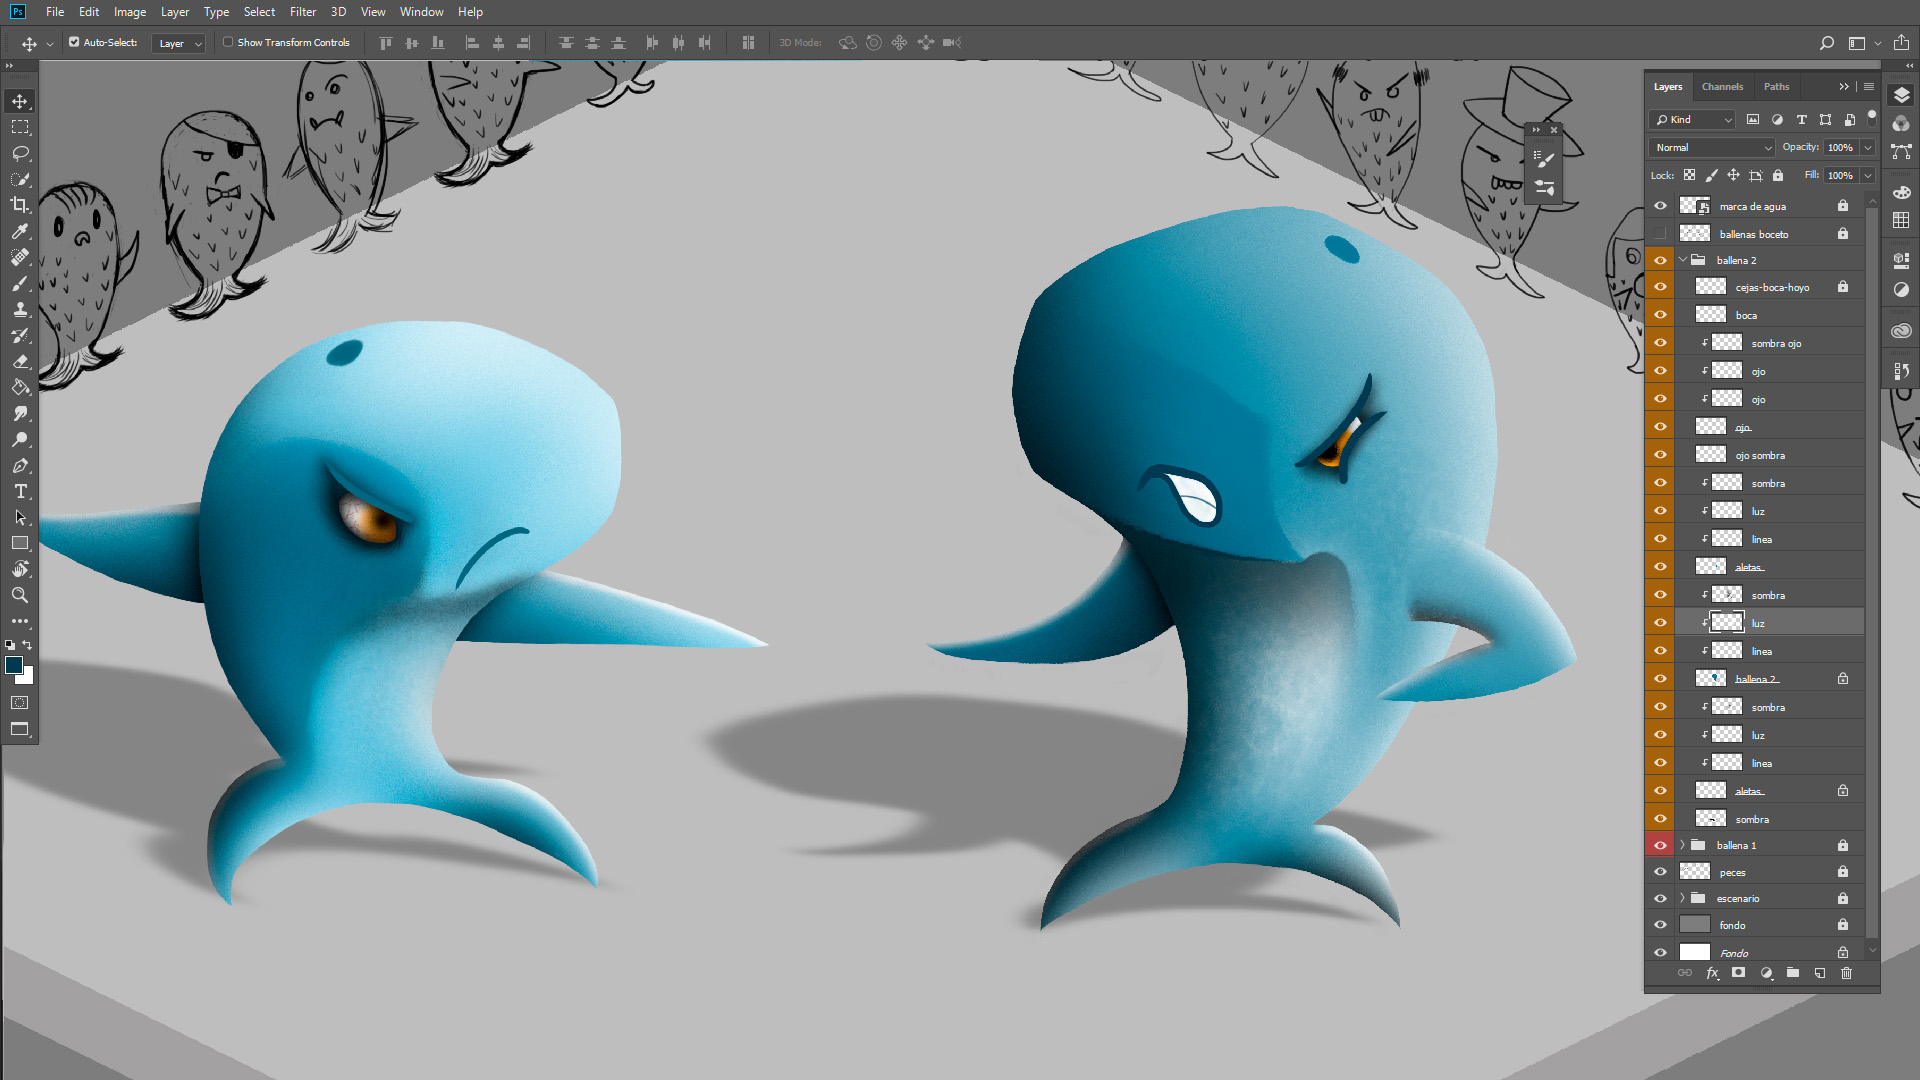The image size is (1920, 1080).
Task: Enable Show Transform Controls checkbox
Action: pyautogui.click(x=228, y=42)
